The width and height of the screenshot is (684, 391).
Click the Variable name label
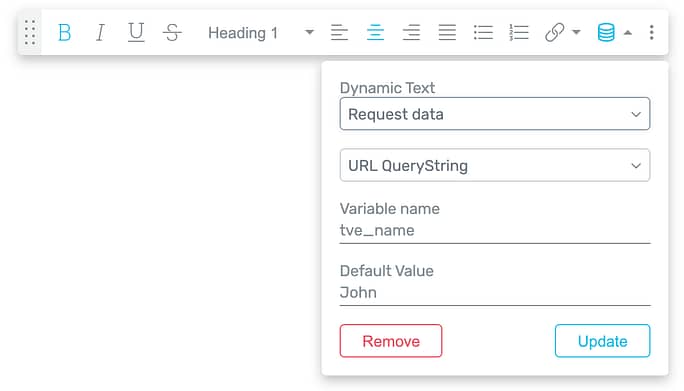pyautogui.click(x=390, y=209)
